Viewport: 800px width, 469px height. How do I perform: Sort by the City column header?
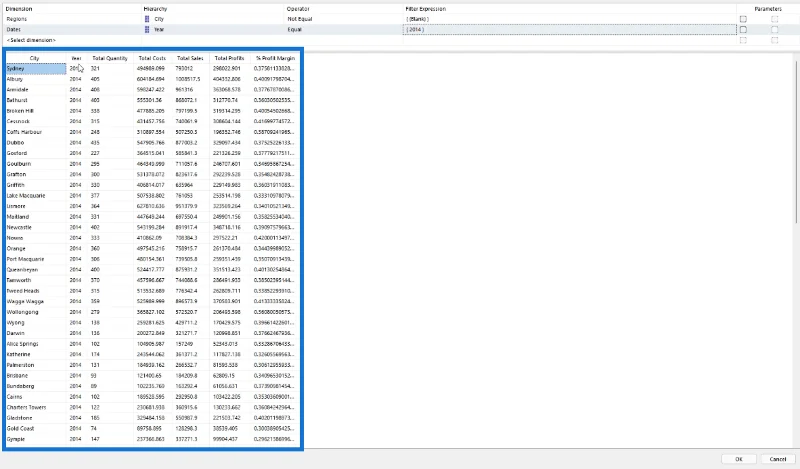(35, 58)
